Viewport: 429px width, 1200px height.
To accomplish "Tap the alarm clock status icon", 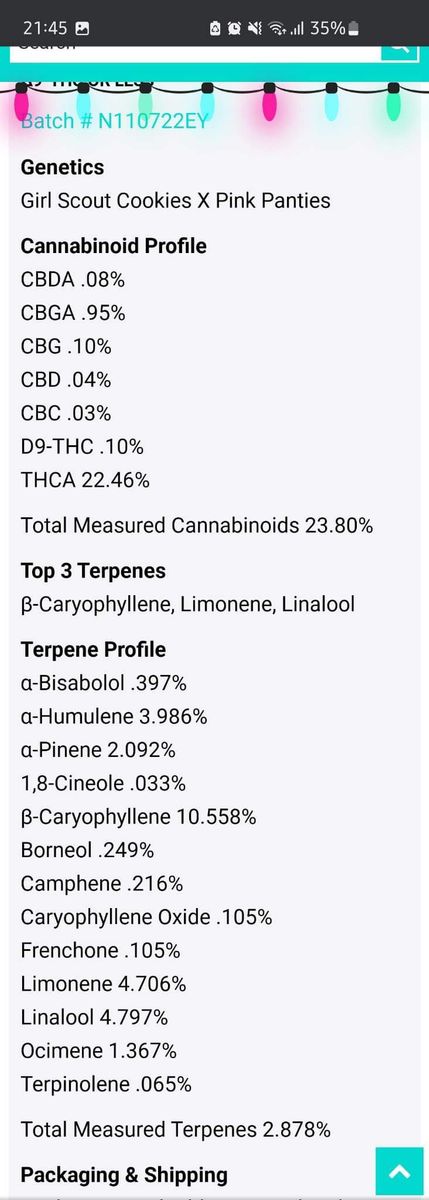I will [234, 28].
